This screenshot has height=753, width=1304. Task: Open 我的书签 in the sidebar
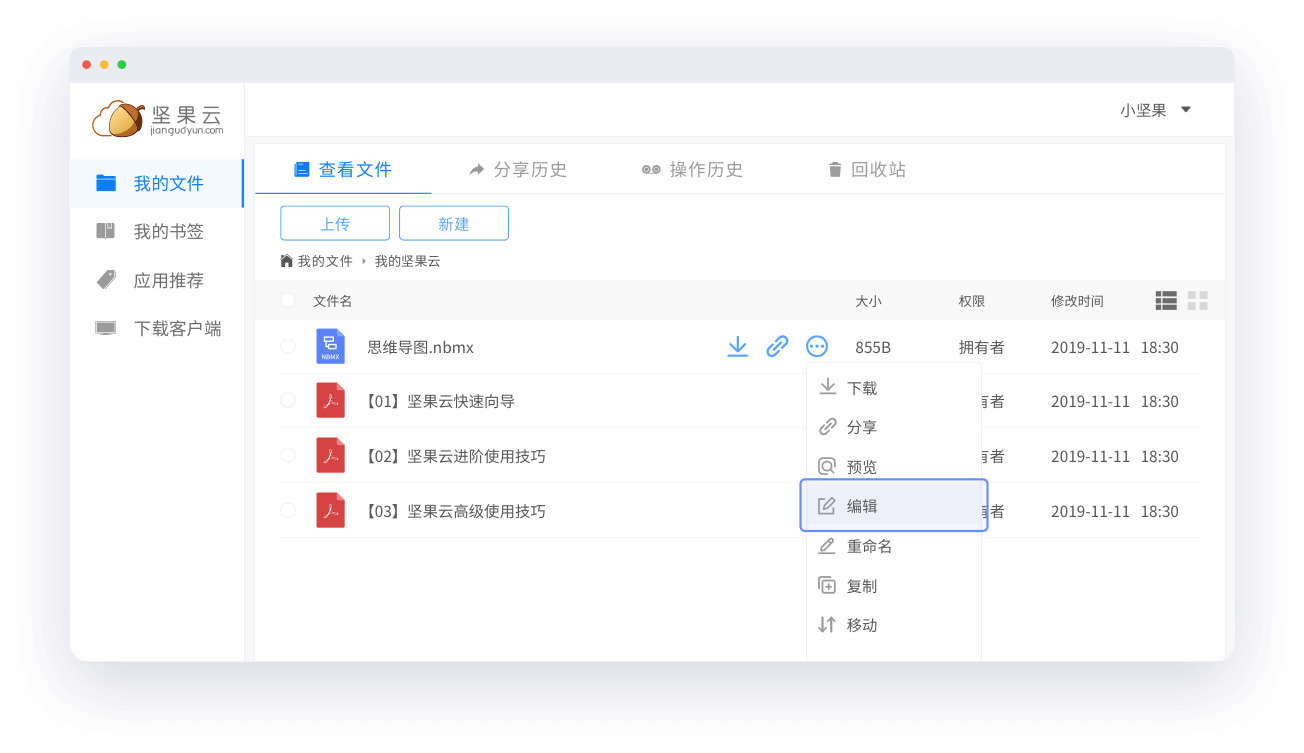168,232
